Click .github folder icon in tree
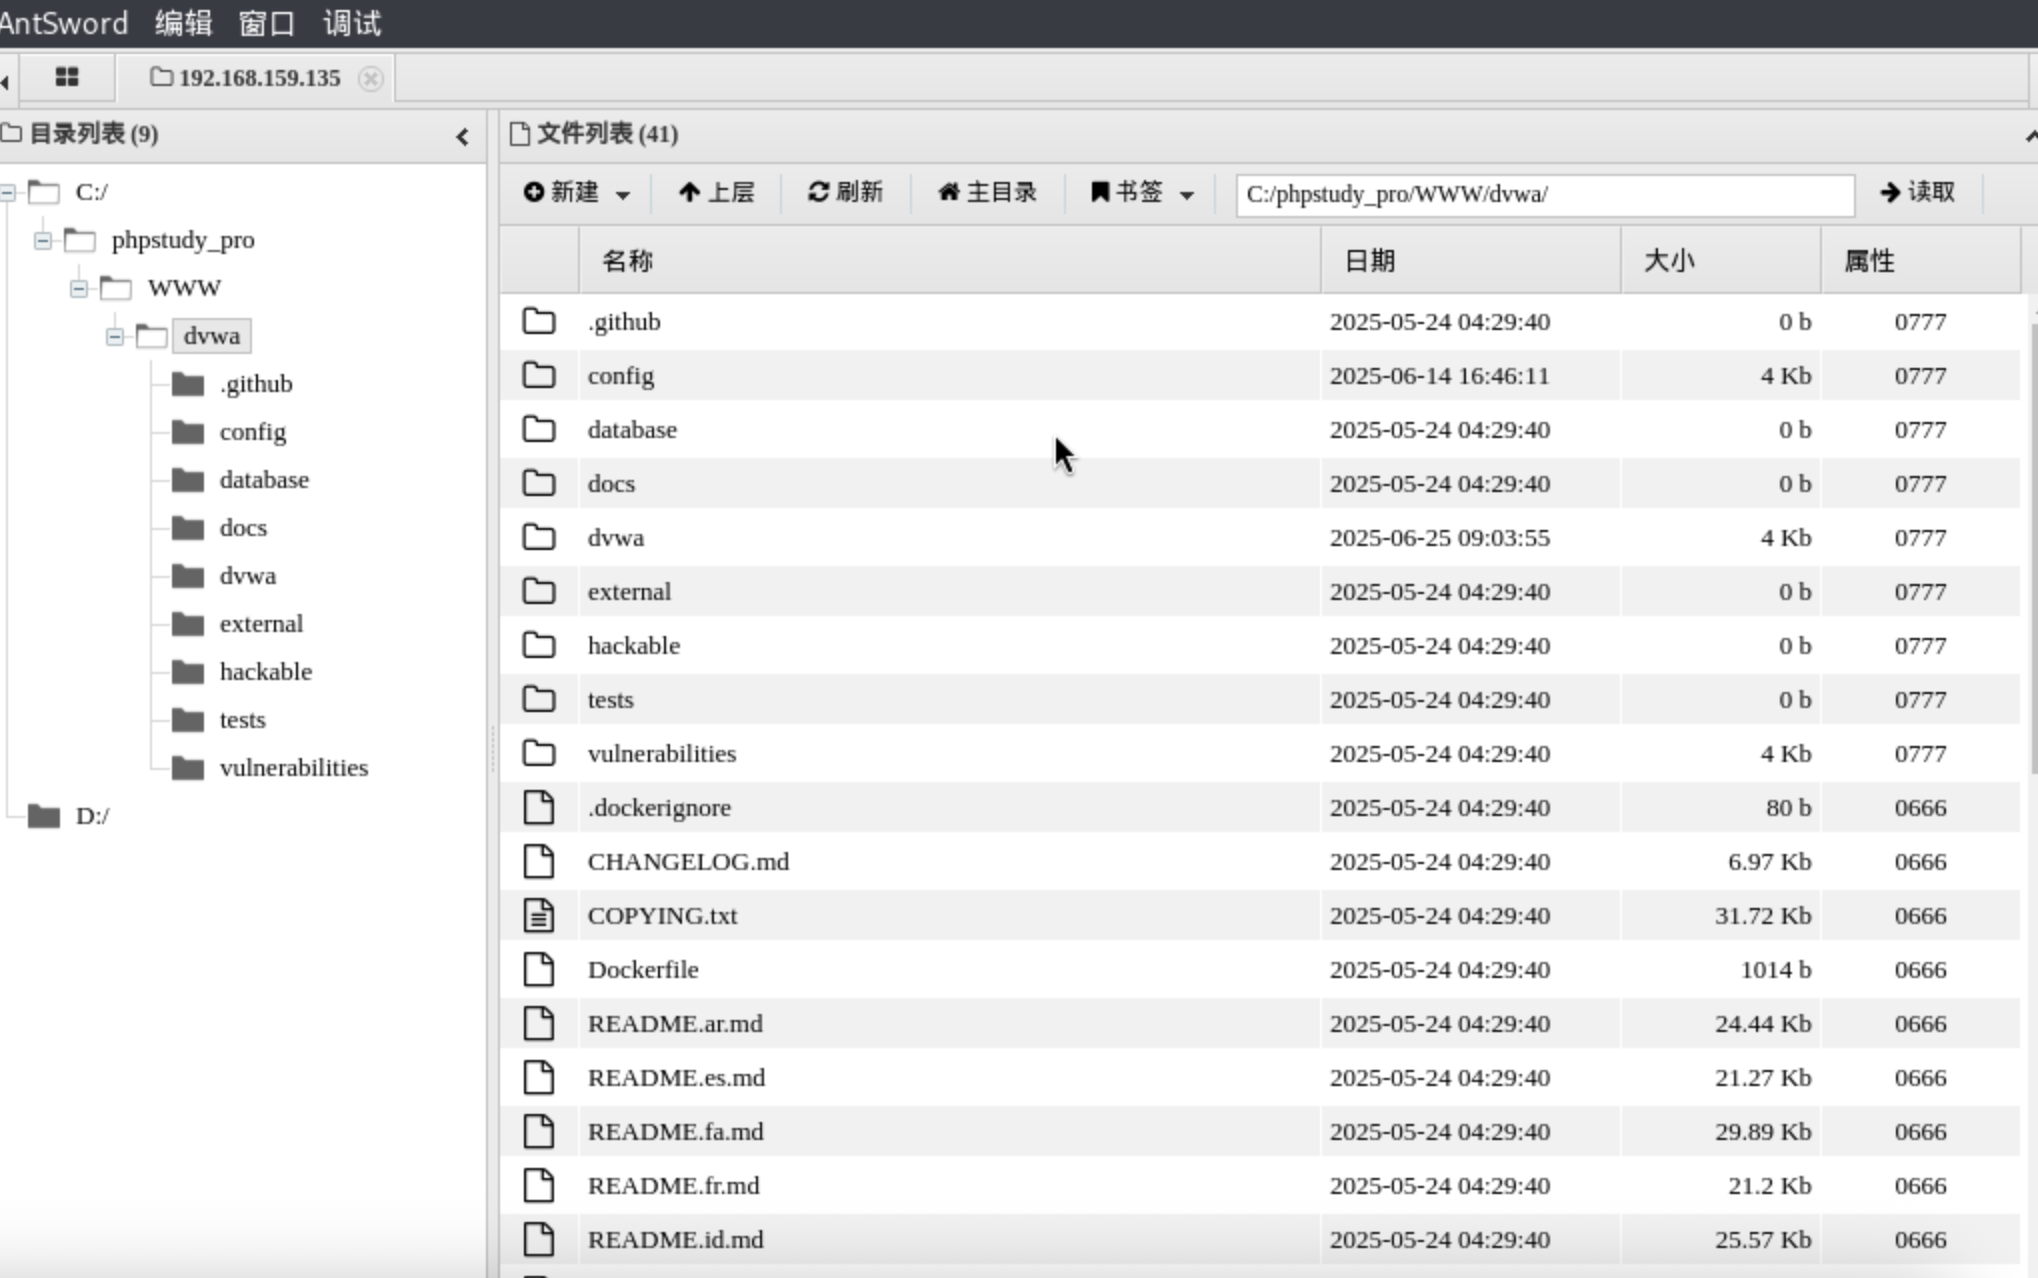This screenshot has width=2038, height=1278. (188, 384)
